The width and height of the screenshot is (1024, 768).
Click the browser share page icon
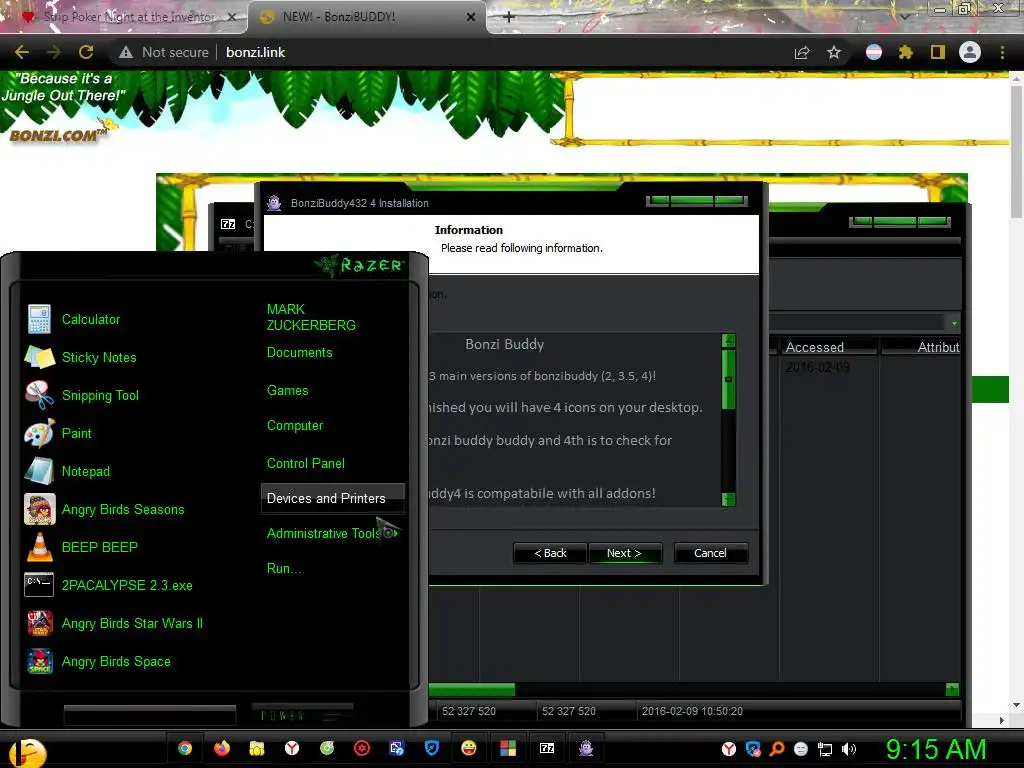coord(802,52)
